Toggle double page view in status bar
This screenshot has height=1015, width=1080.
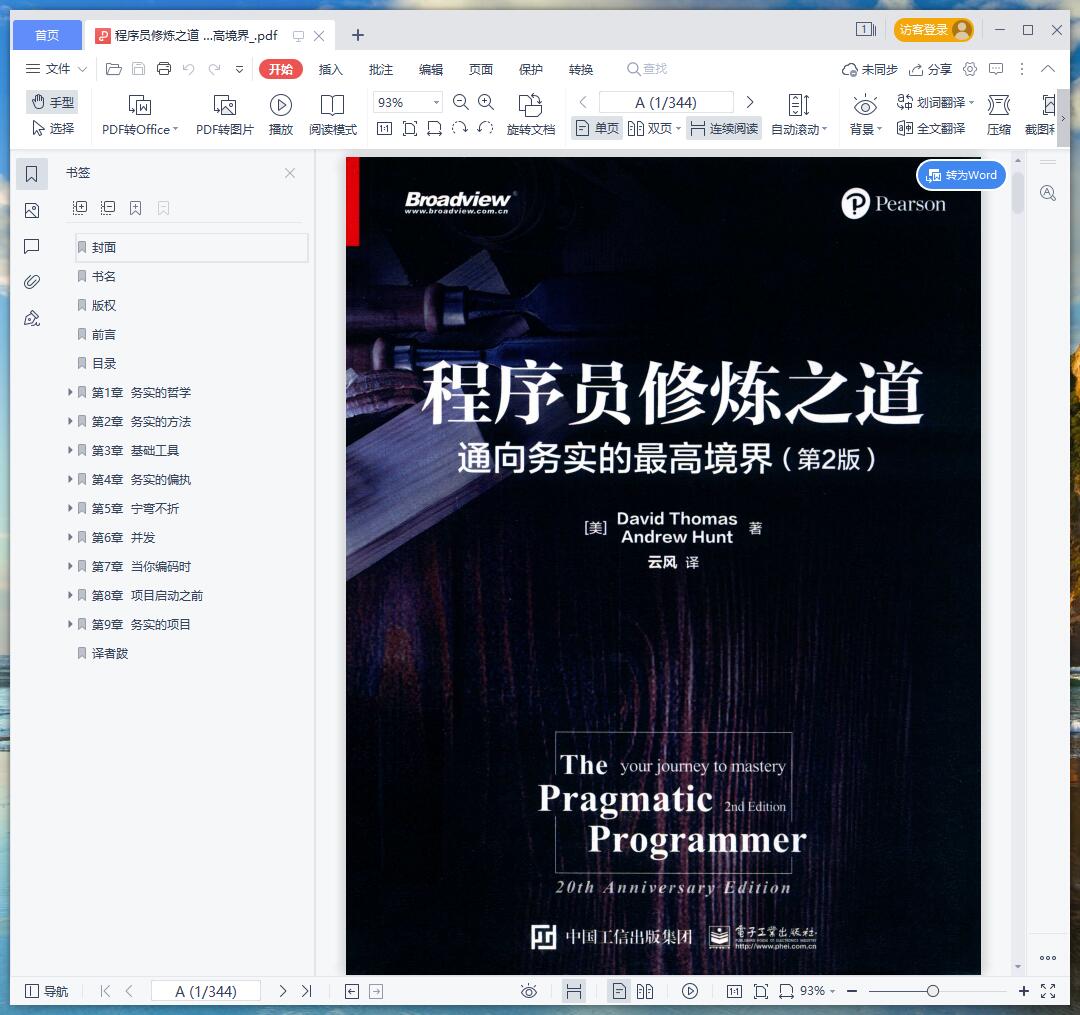[645, 991]
